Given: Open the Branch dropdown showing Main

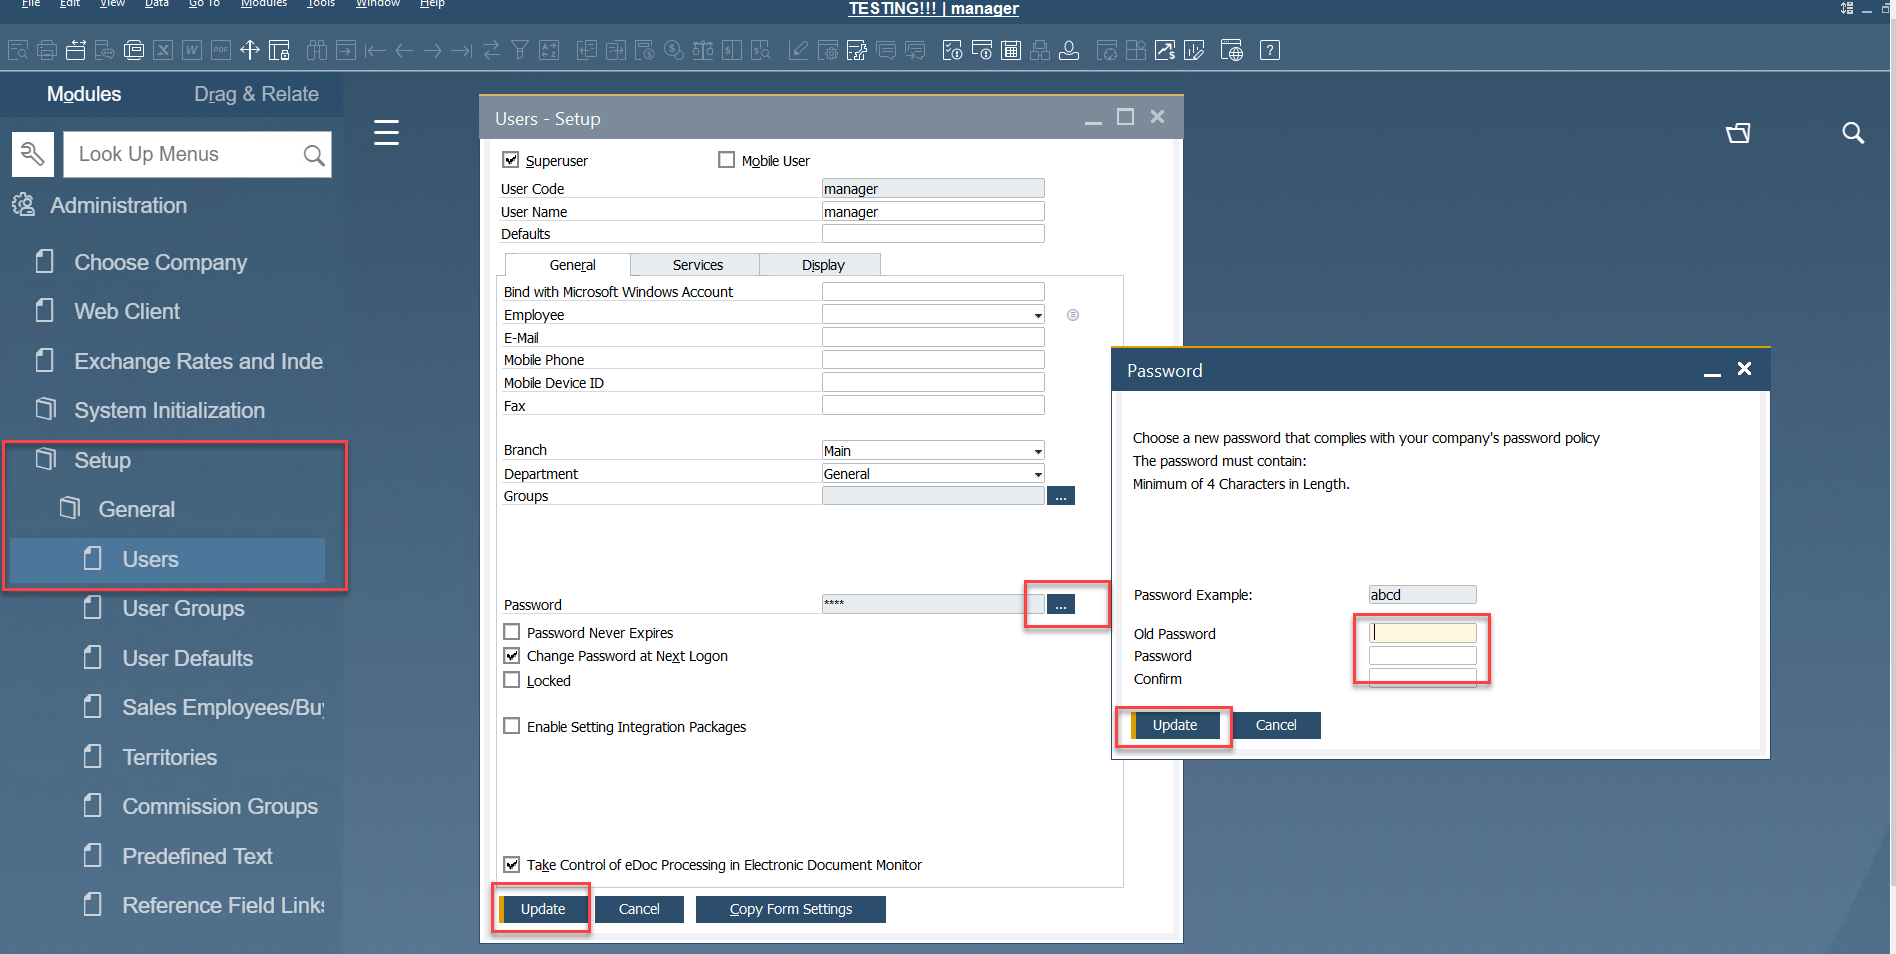Looking at the screenshot, I should click(x=1037, y=450).
